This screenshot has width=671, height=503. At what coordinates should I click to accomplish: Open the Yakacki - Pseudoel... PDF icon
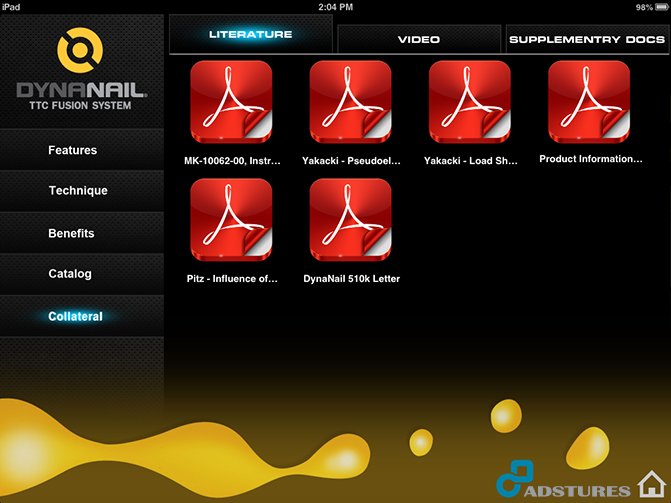(x=350, y=102)
